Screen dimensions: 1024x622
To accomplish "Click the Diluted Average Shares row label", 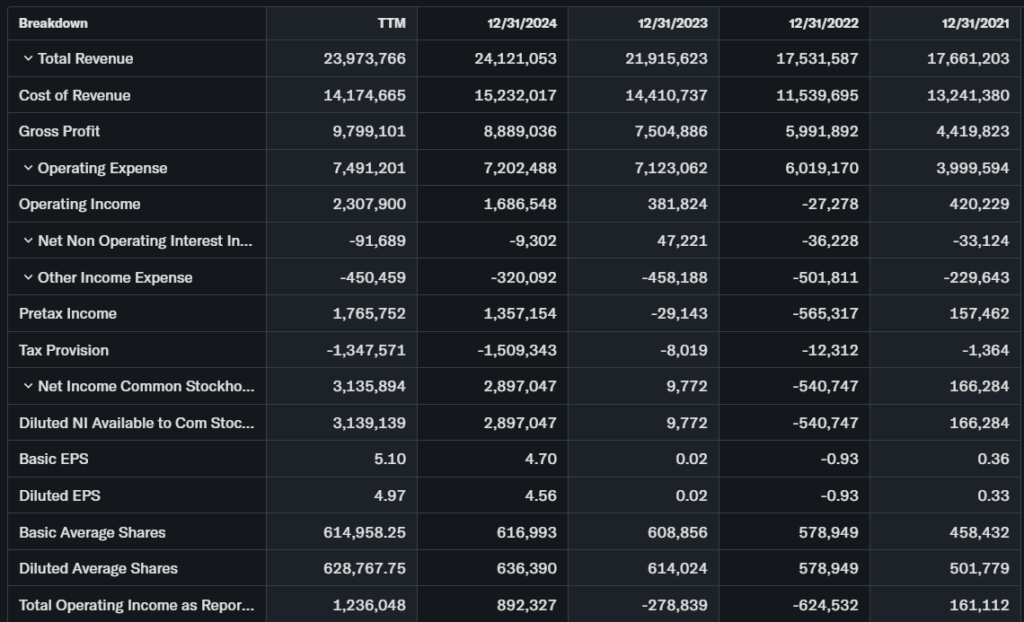I will tap(98, 568).
